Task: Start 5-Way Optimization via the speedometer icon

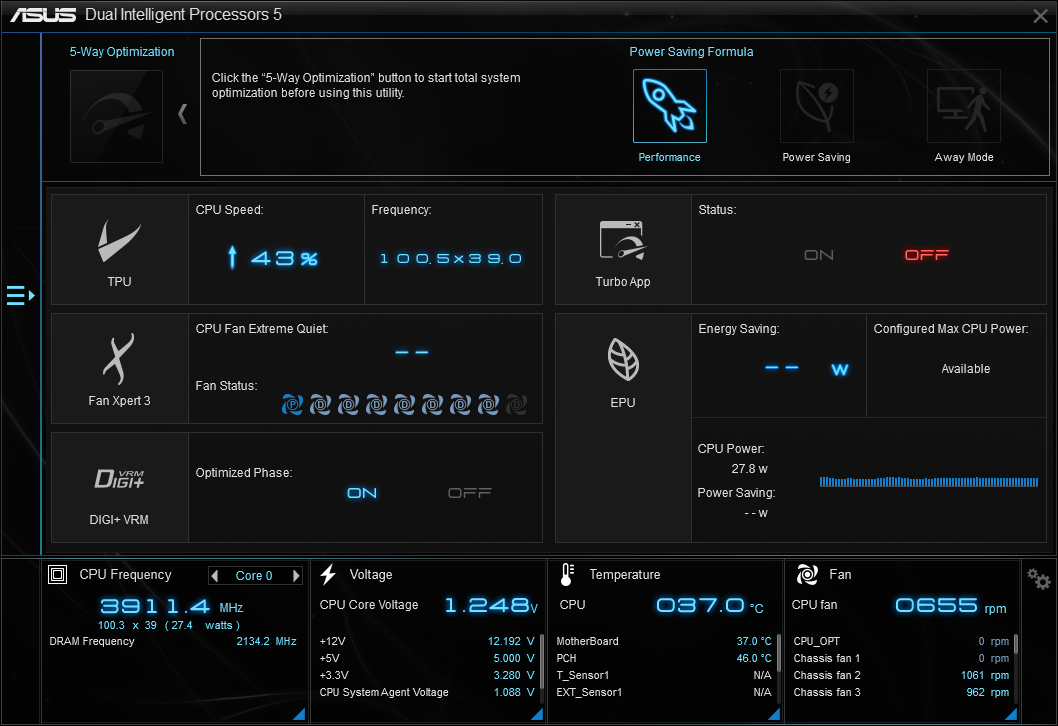Action: 116,116
